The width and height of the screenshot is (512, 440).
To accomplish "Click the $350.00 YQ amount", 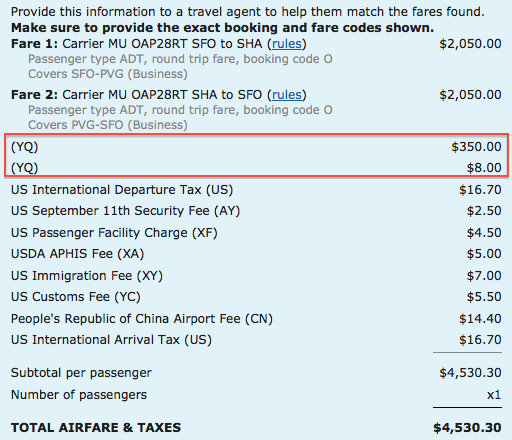I will (476, 147).
